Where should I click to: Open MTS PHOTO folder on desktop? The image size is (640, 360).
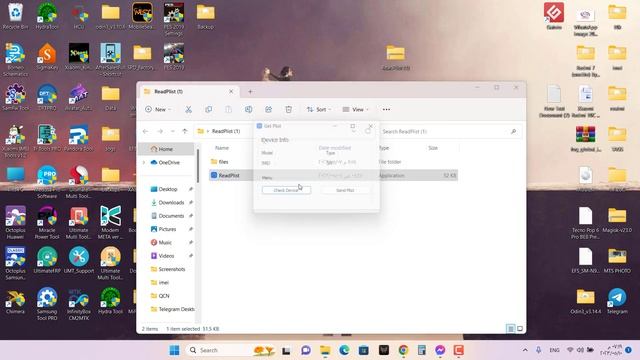click(617, 260)
